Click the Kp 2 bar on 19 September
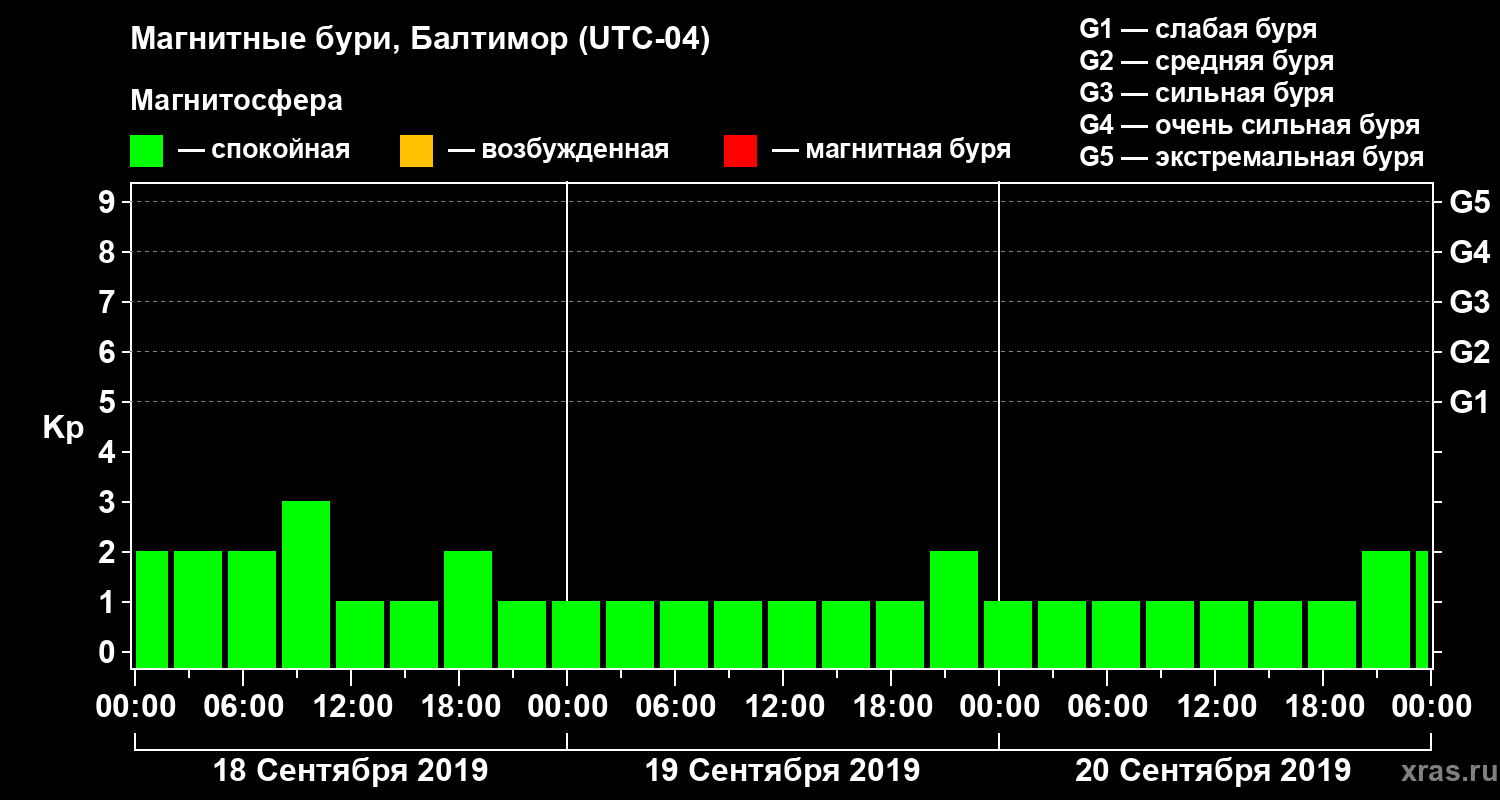The image size is (1500, 800). (954, 609)
